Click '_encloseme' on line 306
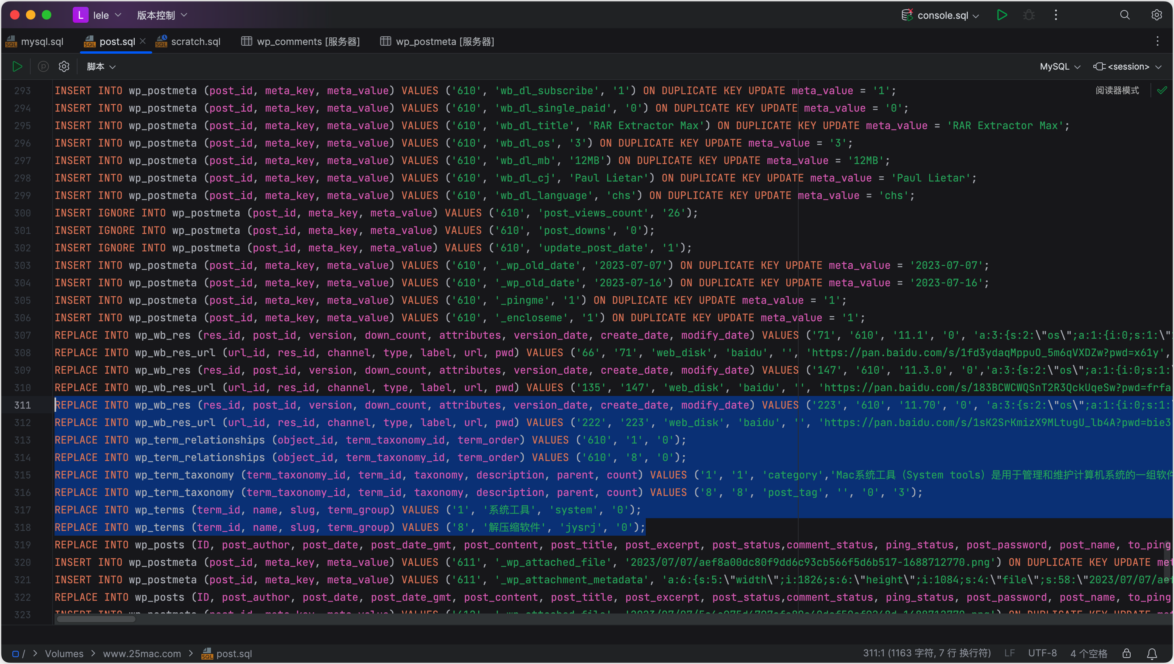 pyautogui.click(x=532, y=317)
